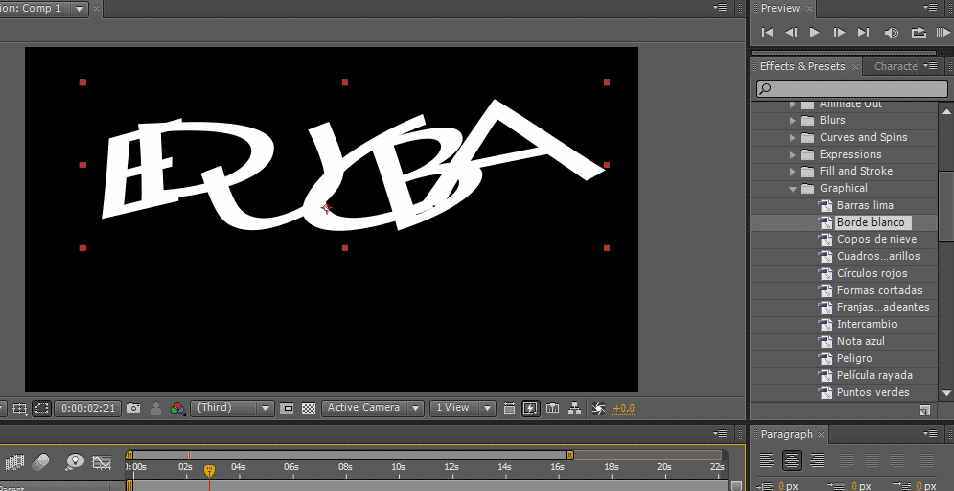Align text left in Paragraph panel

[x=767, y=461]
